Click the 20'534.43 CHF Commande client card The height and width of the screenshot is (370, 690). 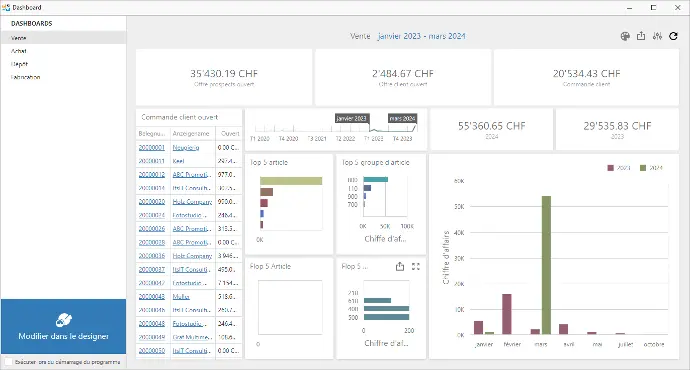pyautogui.click(x=586, y=77)
